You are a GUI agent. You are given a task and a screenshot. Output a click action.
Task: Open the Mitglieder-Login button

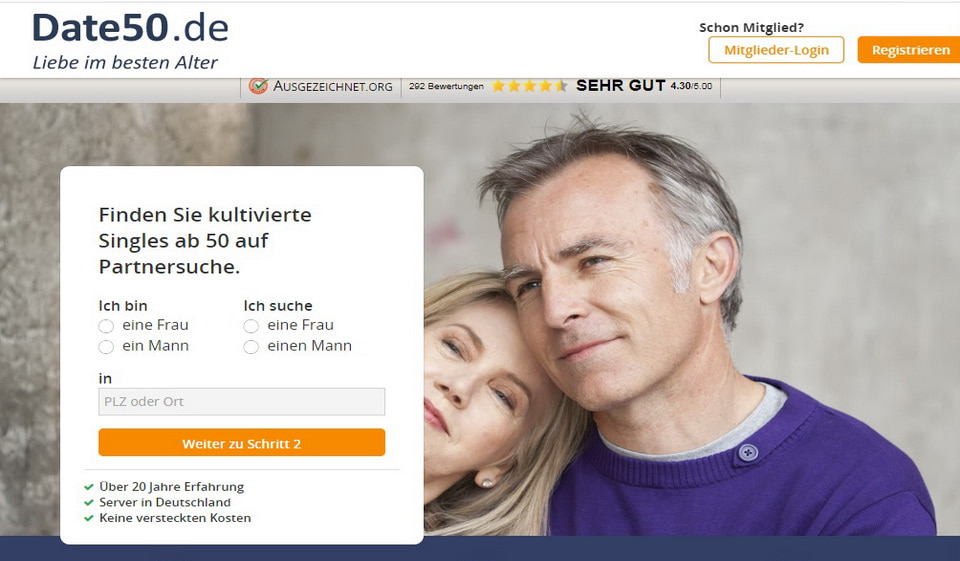[x=776, y=50]
